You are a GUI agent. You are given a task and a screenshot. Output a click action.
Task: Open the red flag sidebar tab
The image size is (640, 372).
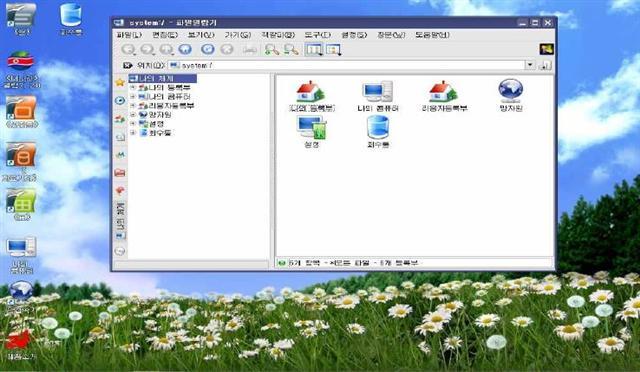[x=120, y=191]
